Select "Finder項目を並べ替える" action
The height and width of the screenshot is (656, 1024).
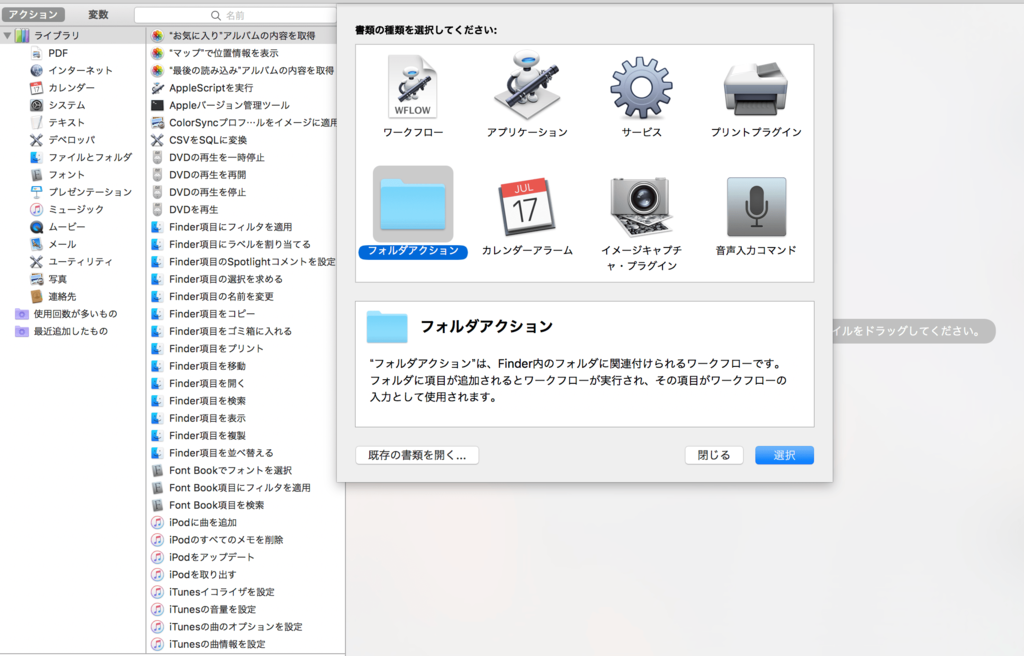click(221, 453)
